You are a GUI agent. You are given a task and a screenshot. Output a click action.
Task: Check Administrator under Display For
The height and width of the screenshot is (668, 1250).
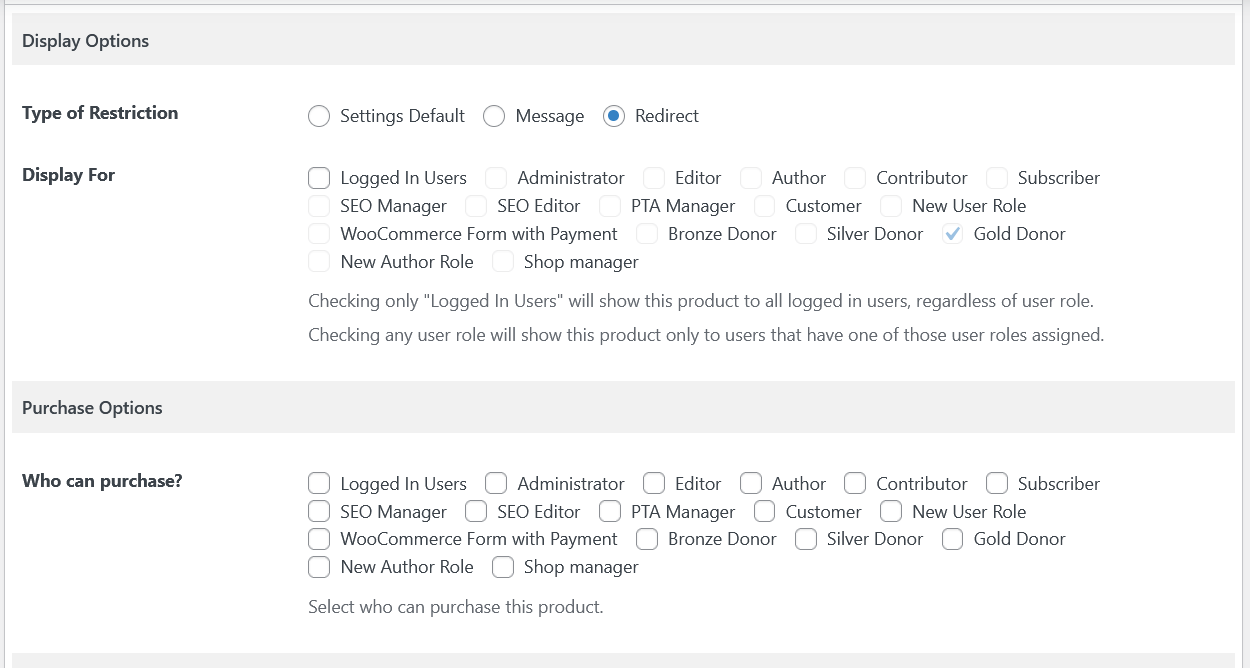pyautogui.click(x=496, y=178)
